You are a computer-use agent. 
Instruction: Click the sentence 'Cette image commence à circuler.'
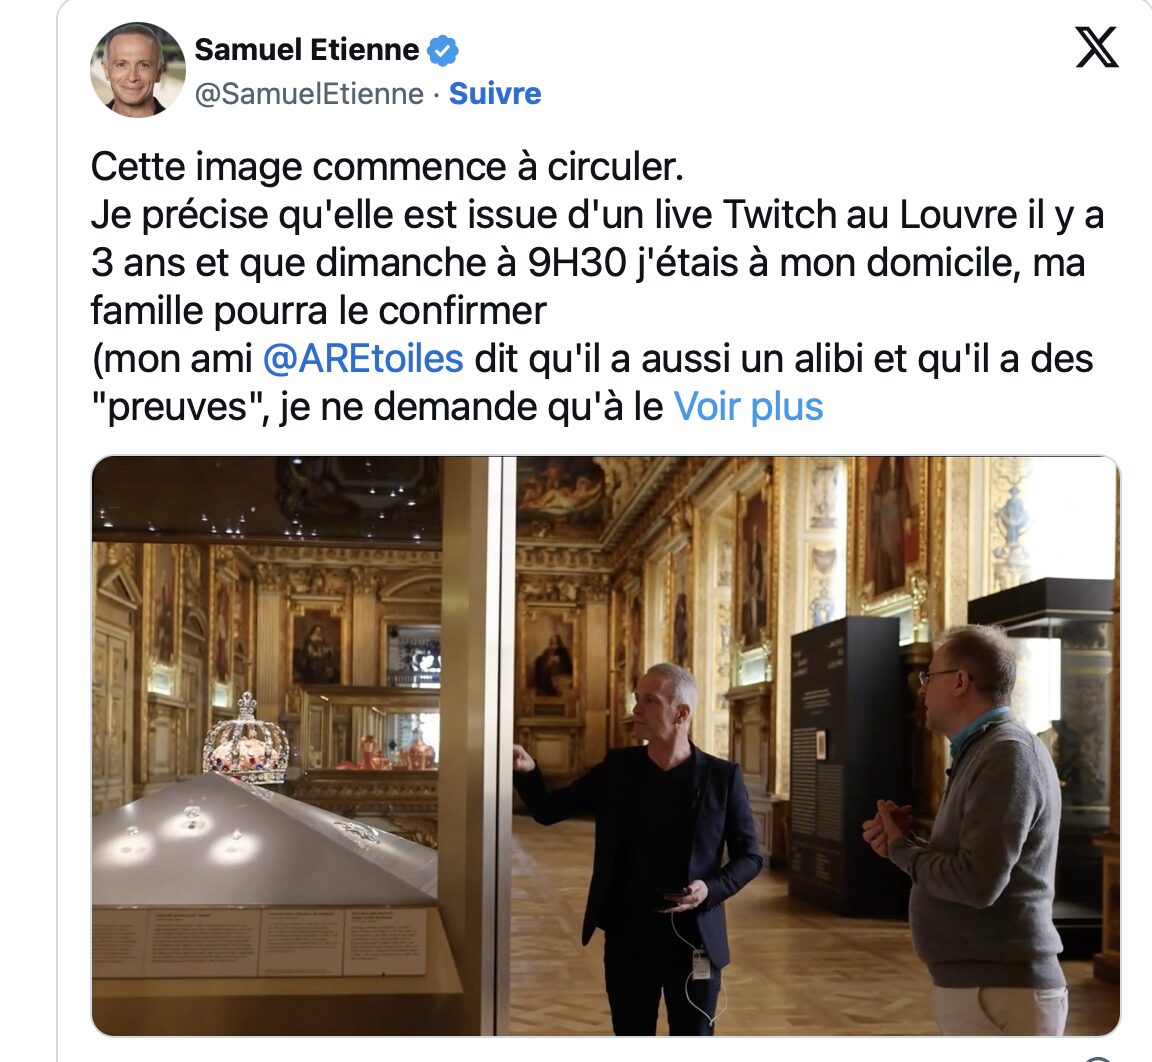(387, 167)
